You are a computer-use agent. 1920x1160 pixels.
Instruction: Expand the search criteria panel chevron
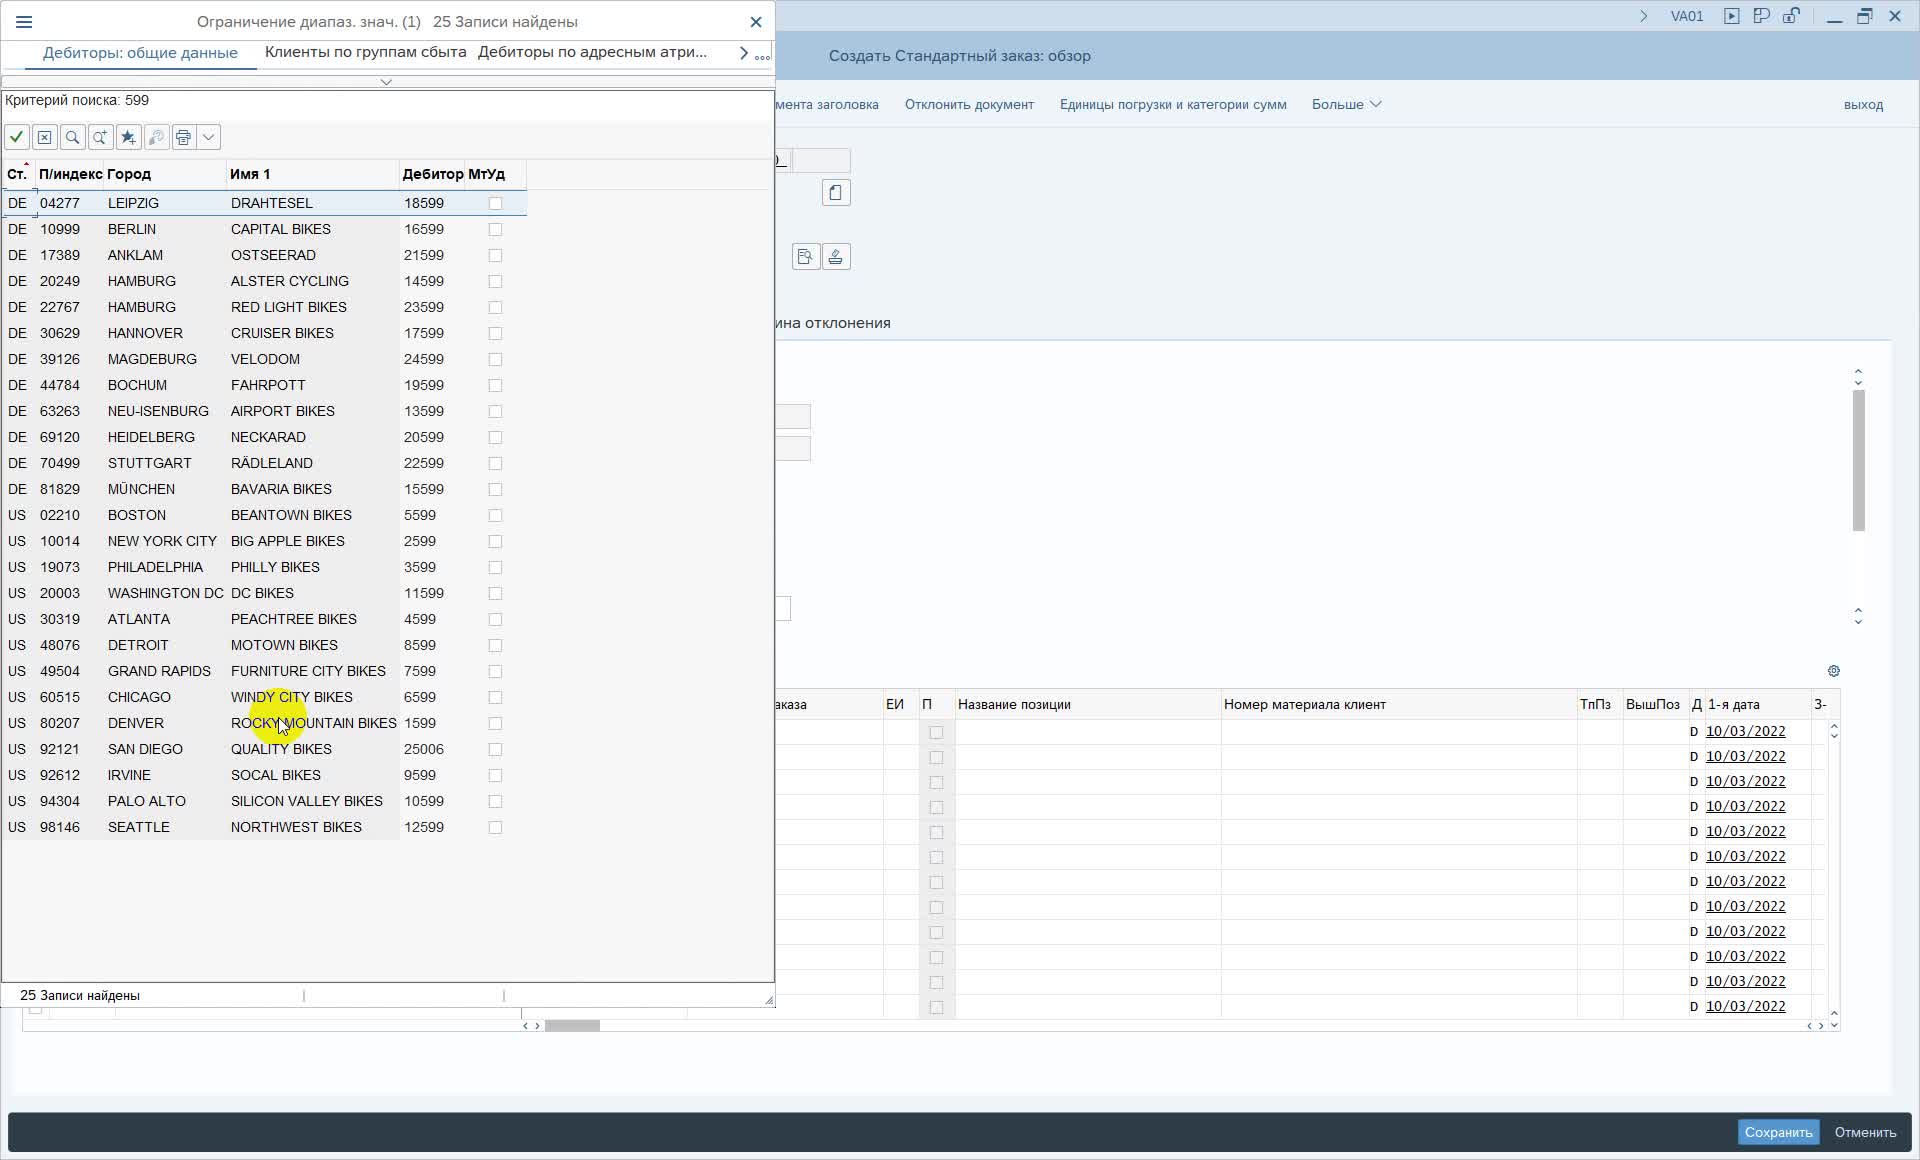(386, 82)
